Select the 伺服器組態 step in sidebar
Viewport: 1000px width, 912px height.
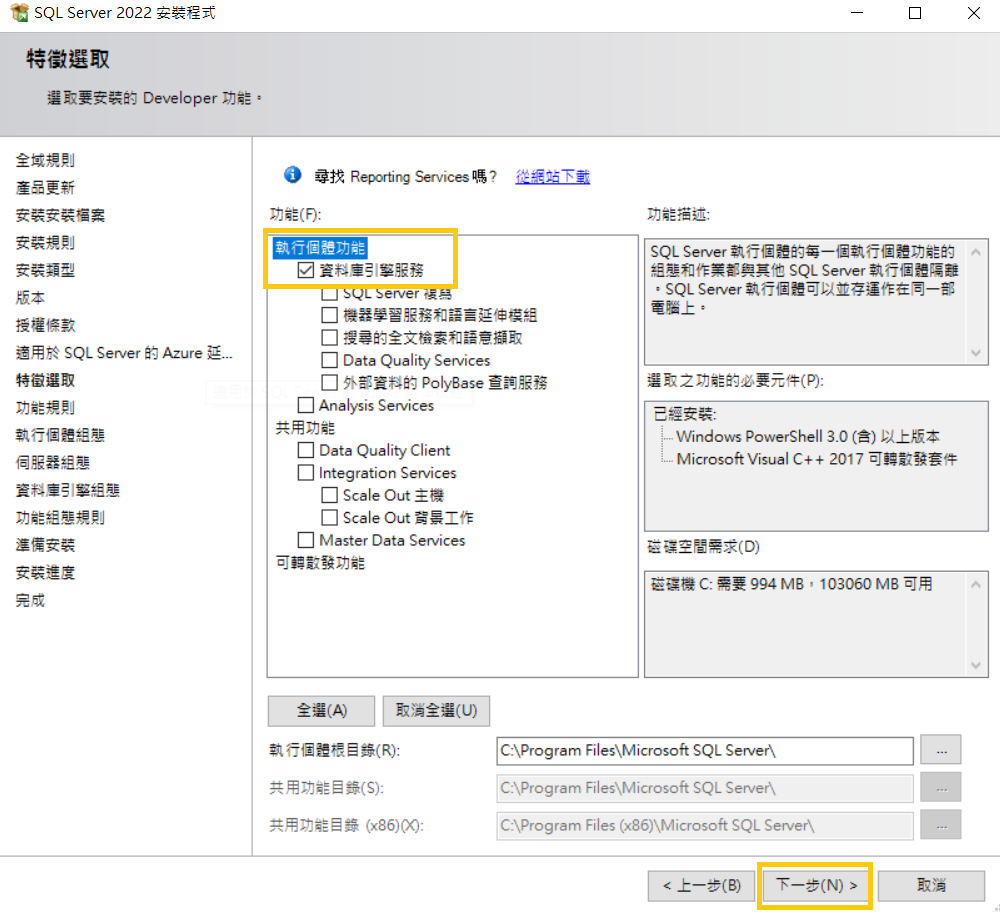(x=52, y=462)
